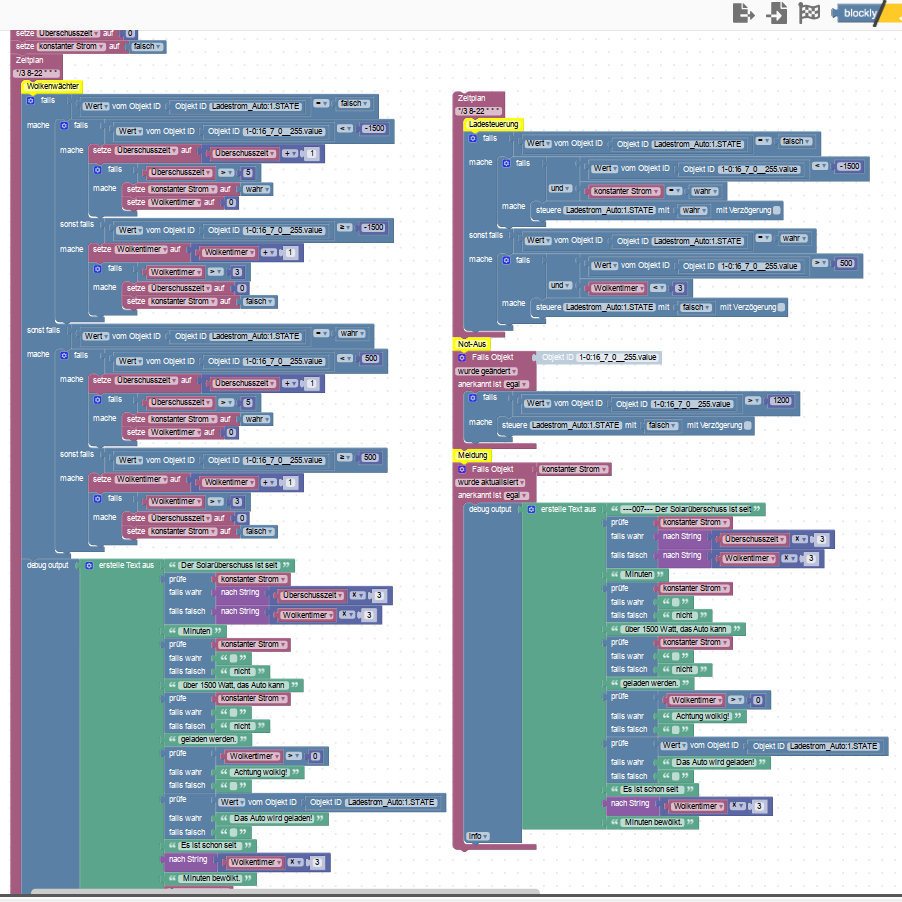
Task: Open gear on Not-Aus 'Falls Objekt' block
Action: point(461,357)
